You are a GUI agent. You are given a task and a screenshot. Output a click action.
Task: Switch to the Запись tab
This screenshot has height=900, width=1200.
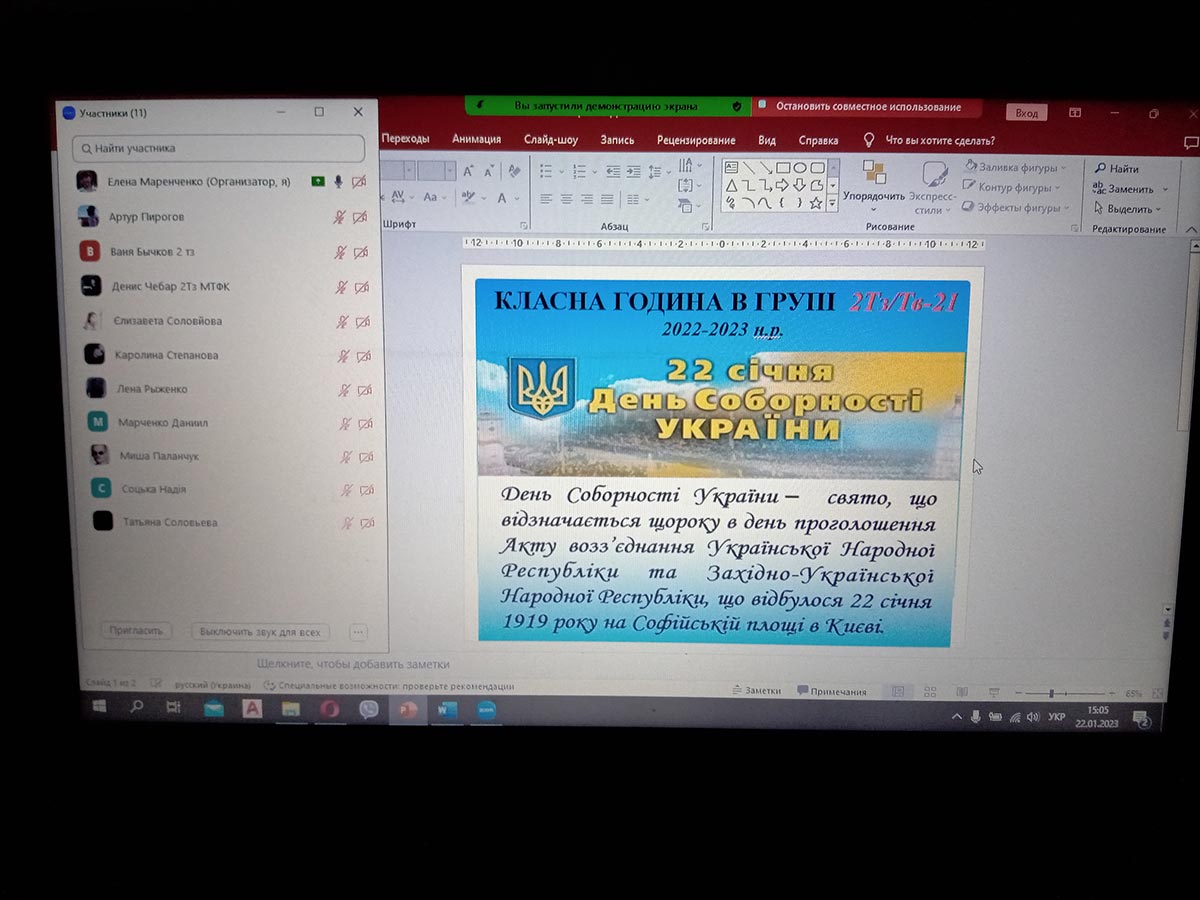[x=617, y=140]
